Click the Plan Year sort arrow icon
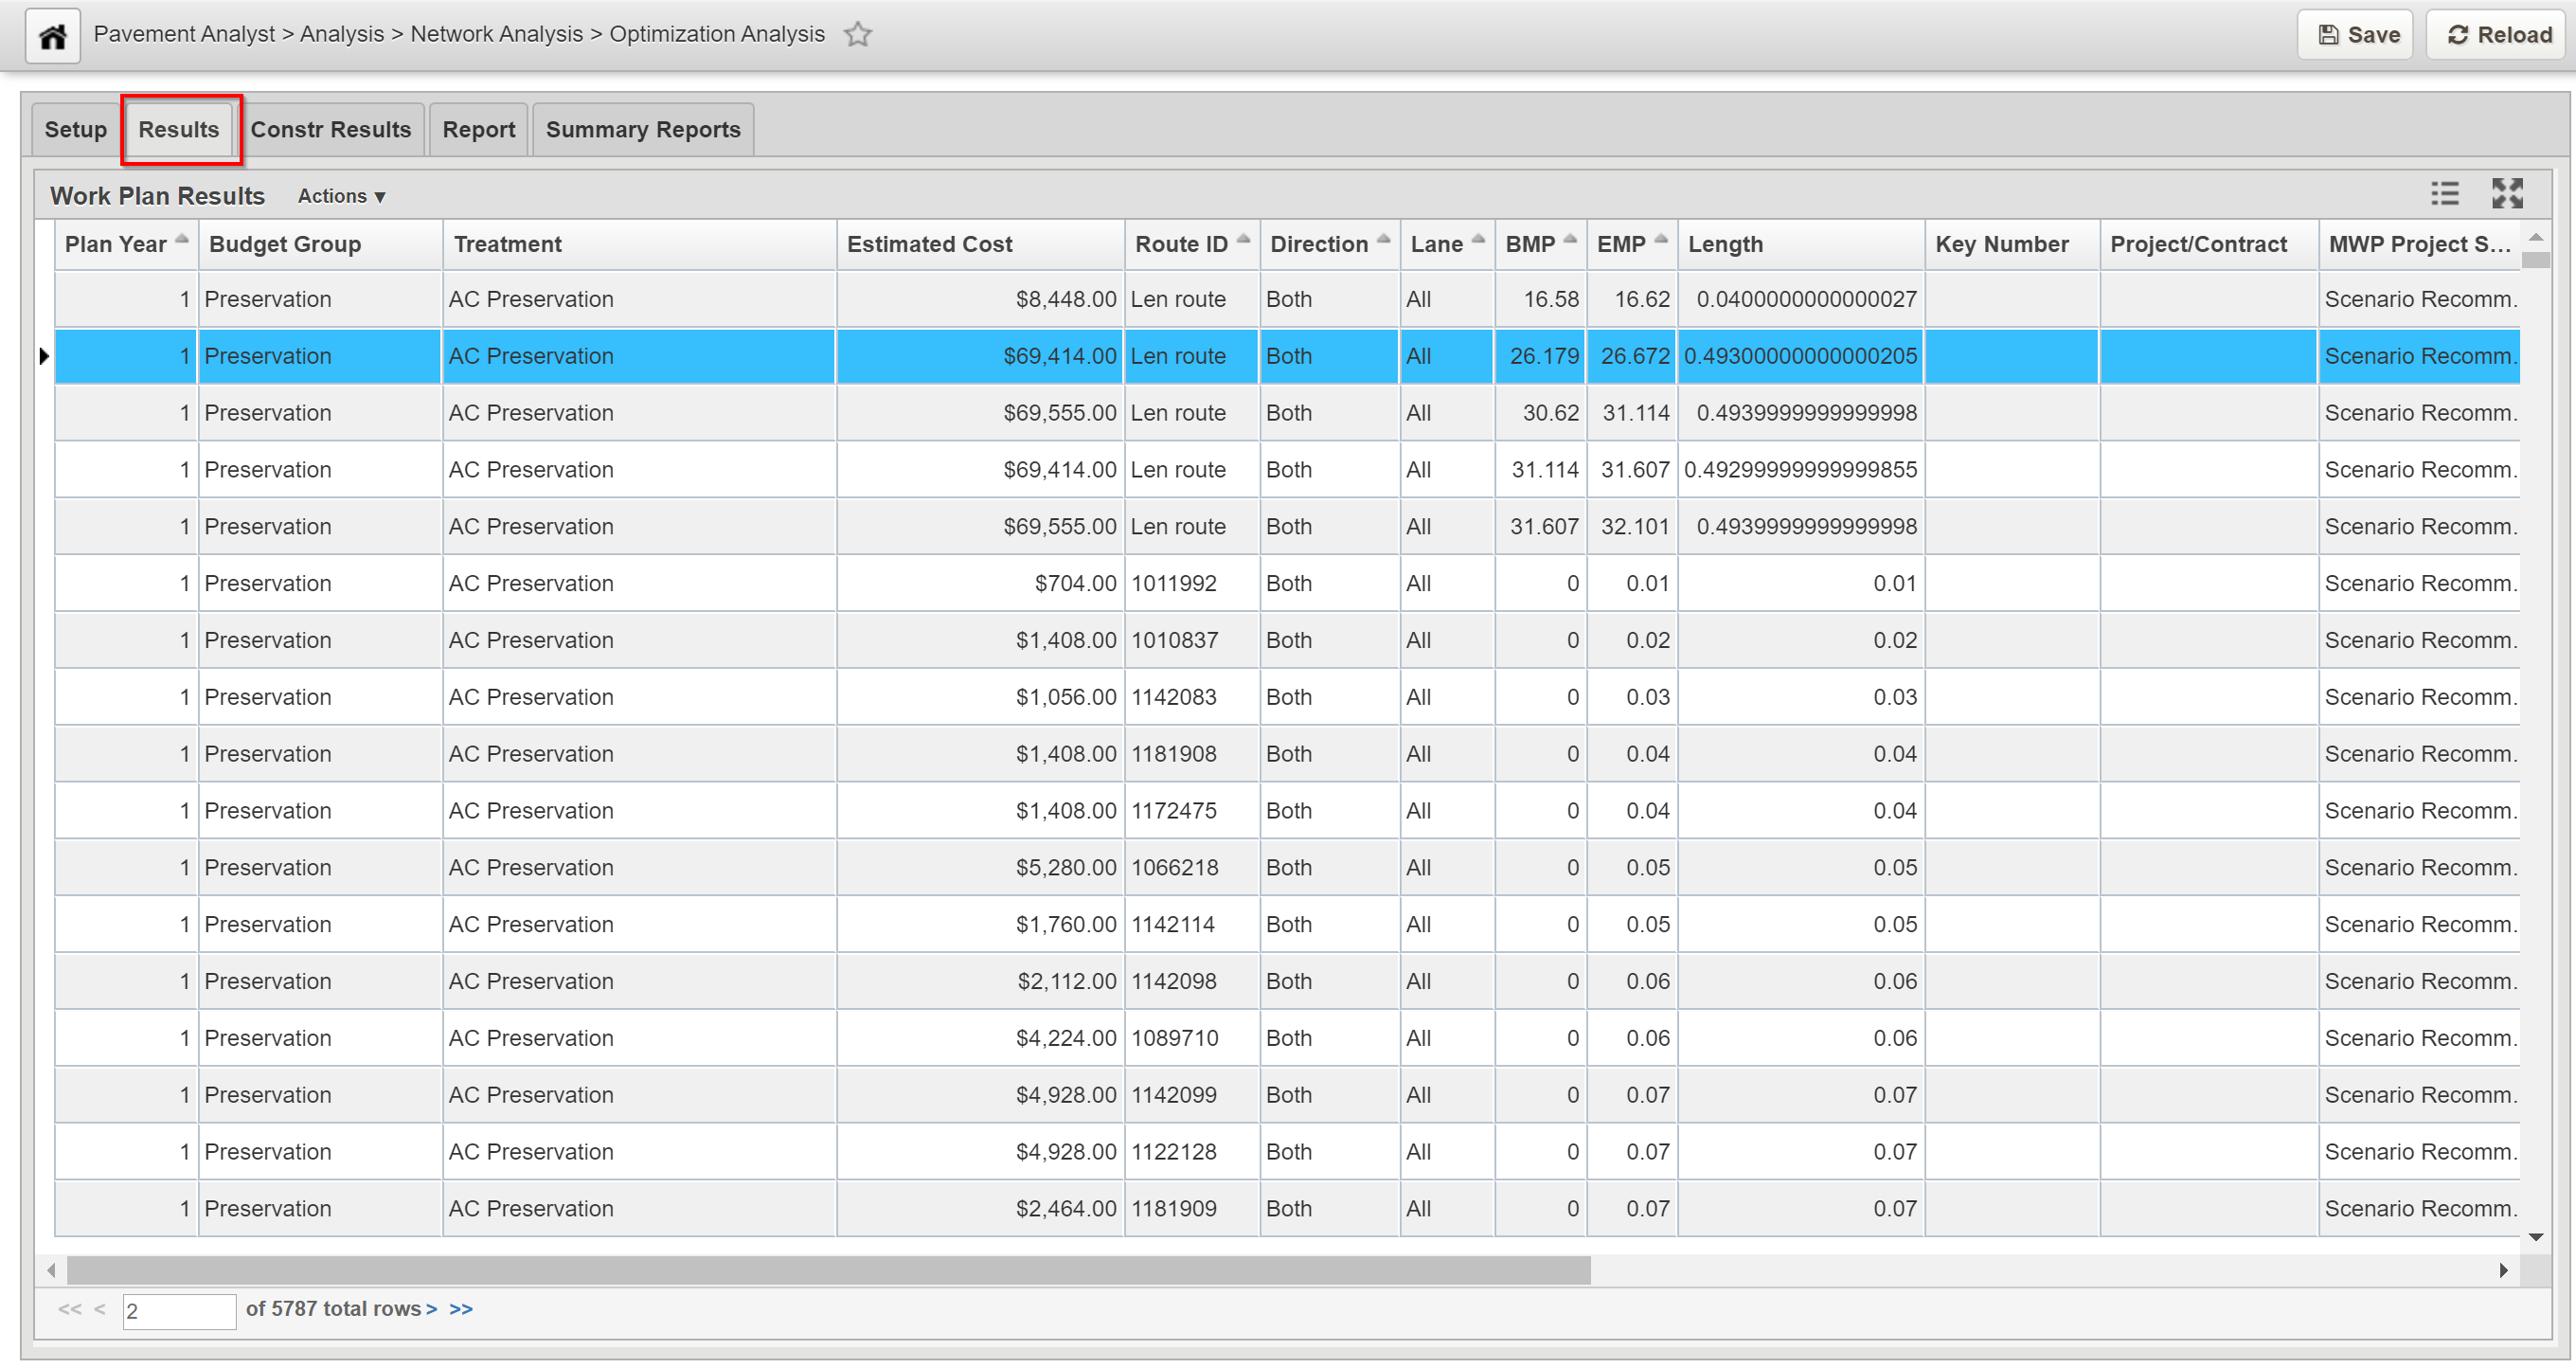This screenshot has width=2576, height=1368. tap(182, 239)
